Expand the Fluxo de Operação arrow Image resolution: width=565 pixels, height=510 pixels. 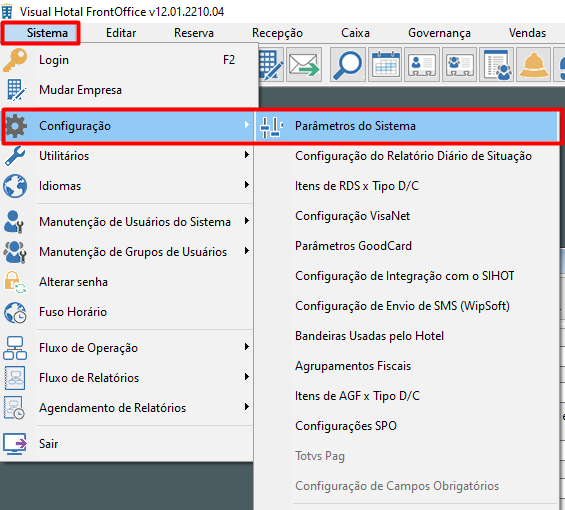click(246, 347)
